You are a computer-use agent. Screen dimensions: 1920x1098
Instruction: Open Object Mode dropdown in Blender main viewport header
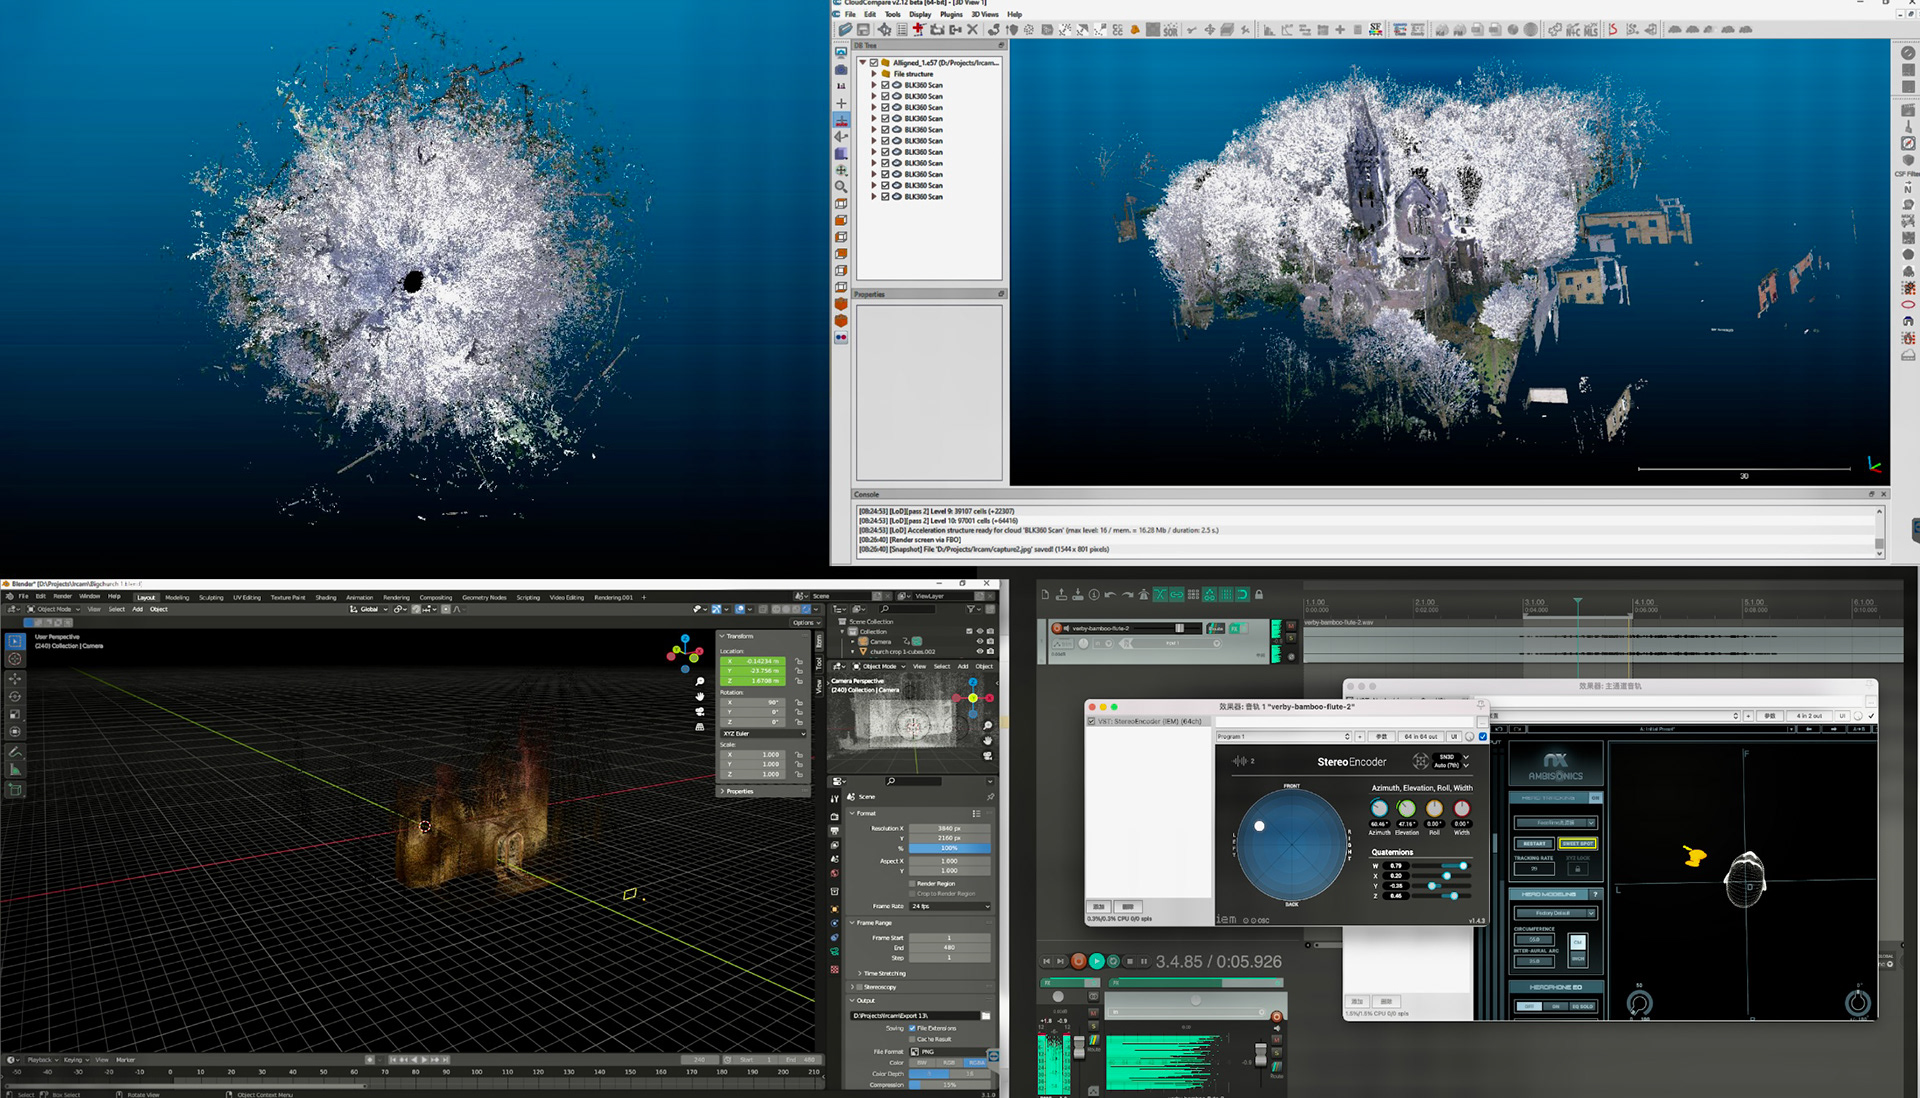[x=53, y=609]
